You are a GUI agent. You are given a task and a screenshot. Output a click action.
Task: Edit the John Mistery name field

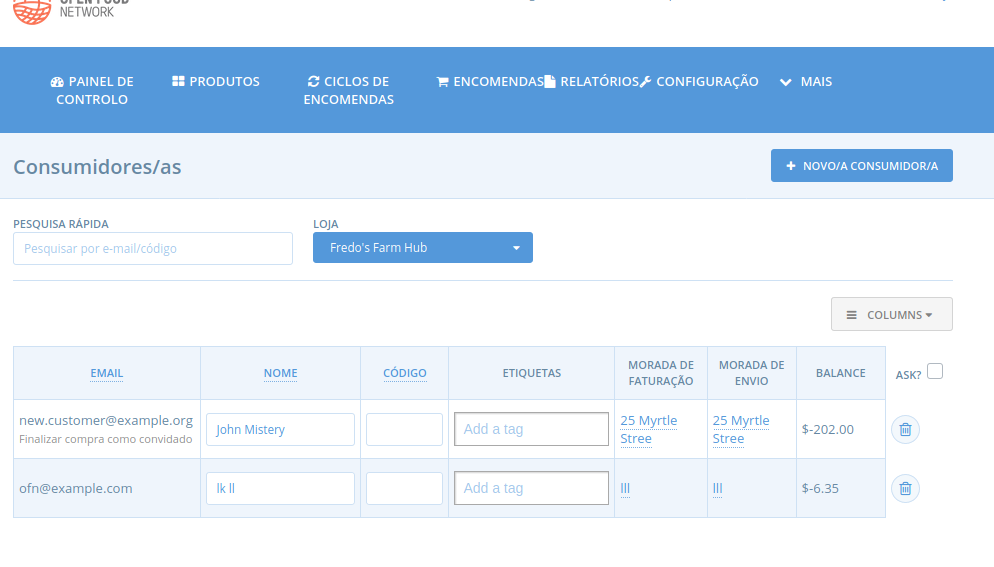280,429
